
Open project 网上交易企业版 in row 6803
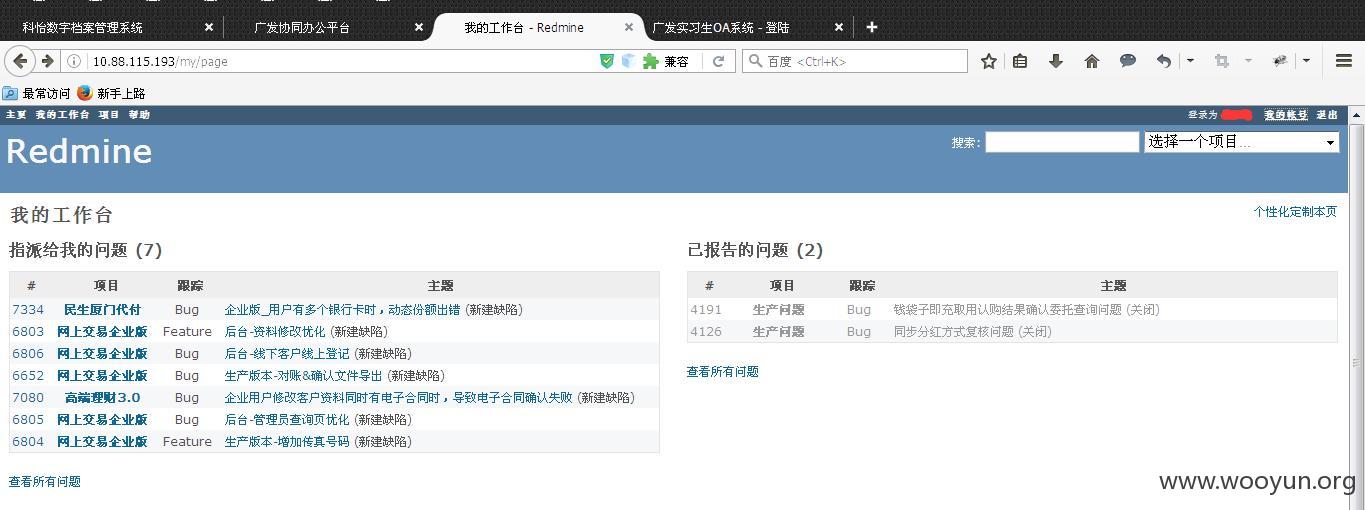click(102, 332)
